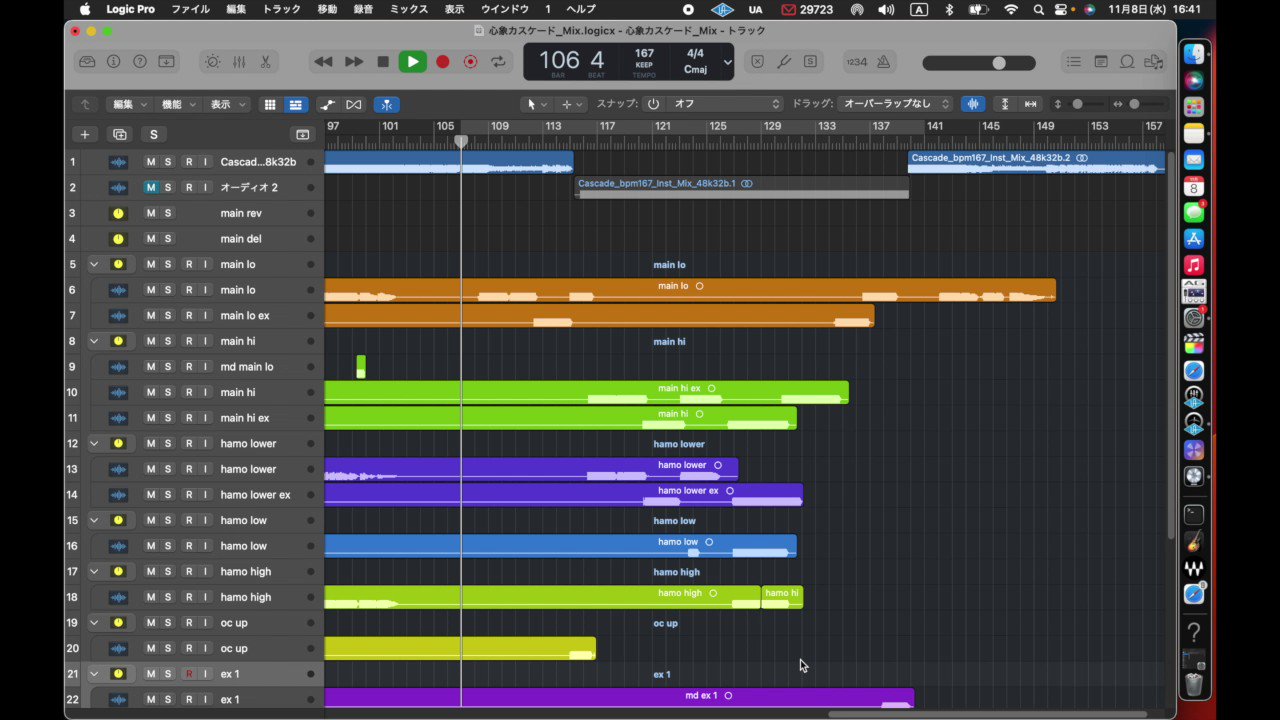
Task: Toggle catch playhead mode
Action: click(x=386, y=104)
